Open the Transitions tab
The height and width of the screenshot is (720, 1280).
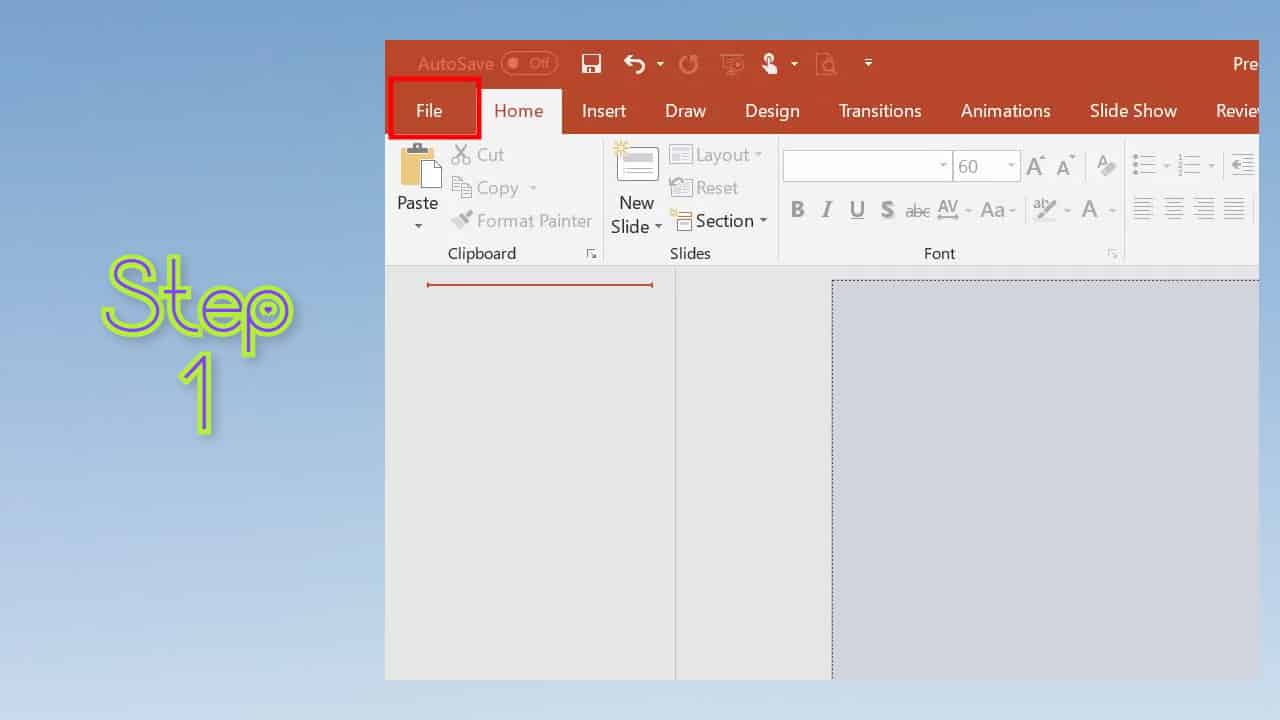(880, 111)
